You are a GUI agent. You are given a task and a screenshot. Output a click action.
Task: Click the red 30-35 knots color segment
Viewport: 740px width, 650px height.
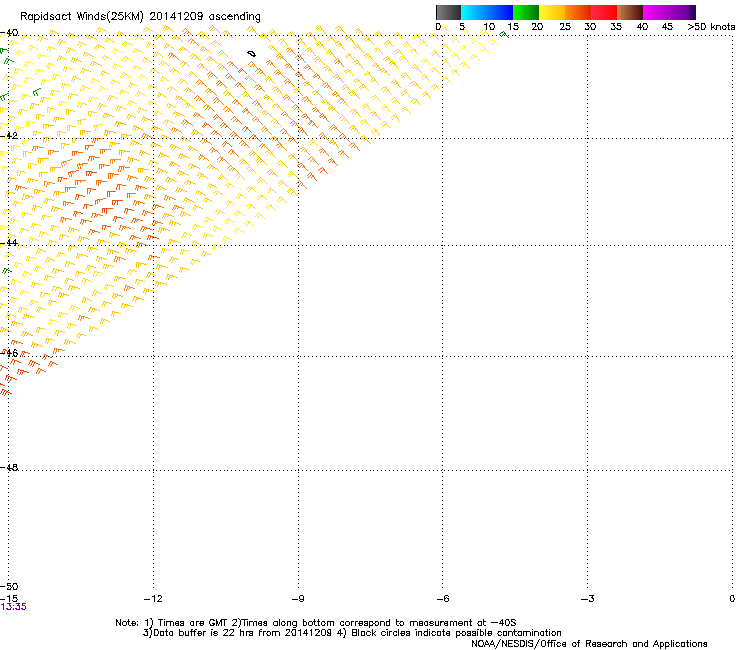604,12
